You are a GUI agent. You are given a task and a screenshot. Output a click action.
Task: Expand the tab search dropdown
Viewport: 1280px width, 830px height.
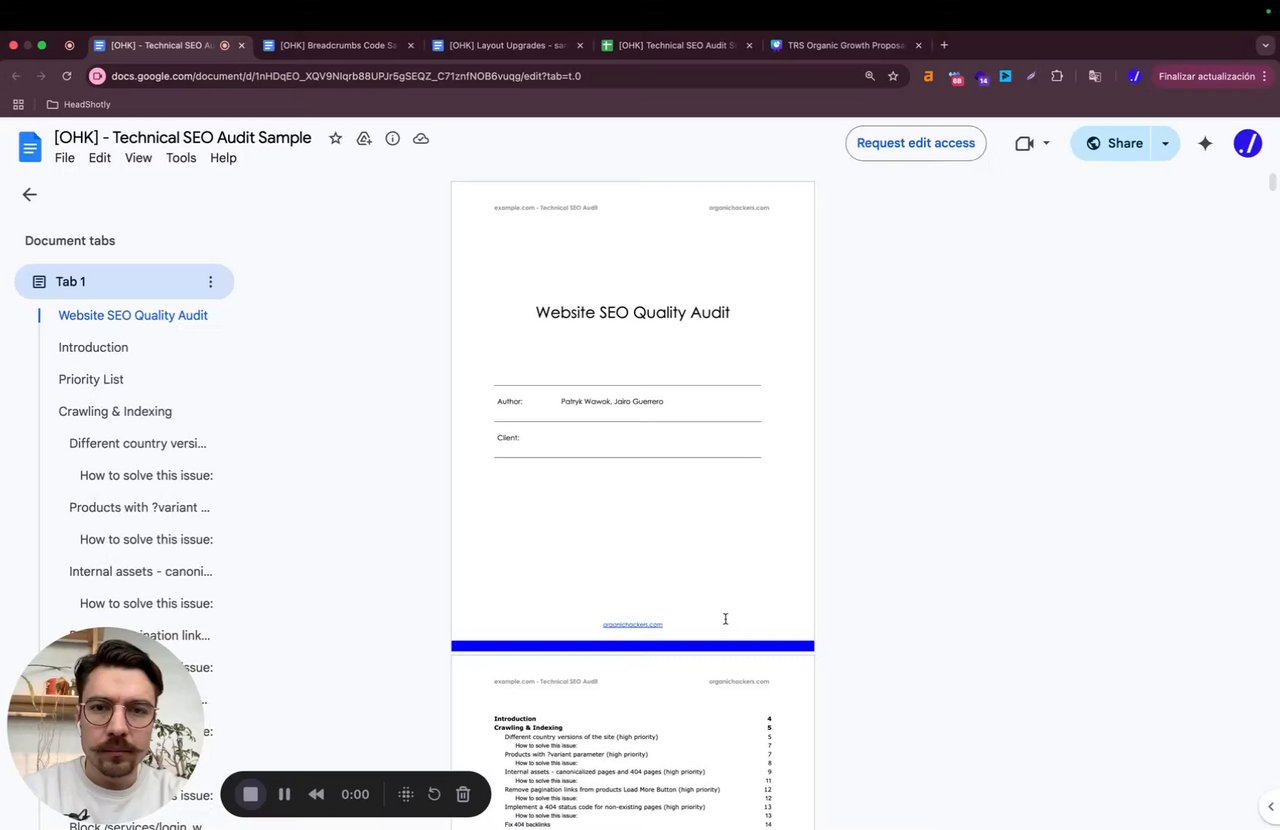(x=1265, y=45)
